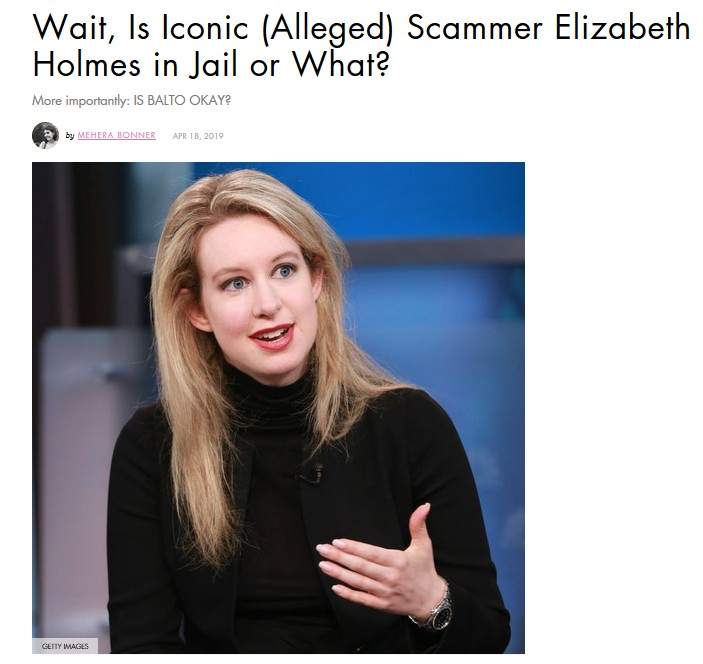Select the 'Holmes in Jail or What?' line

pos(211,65)
